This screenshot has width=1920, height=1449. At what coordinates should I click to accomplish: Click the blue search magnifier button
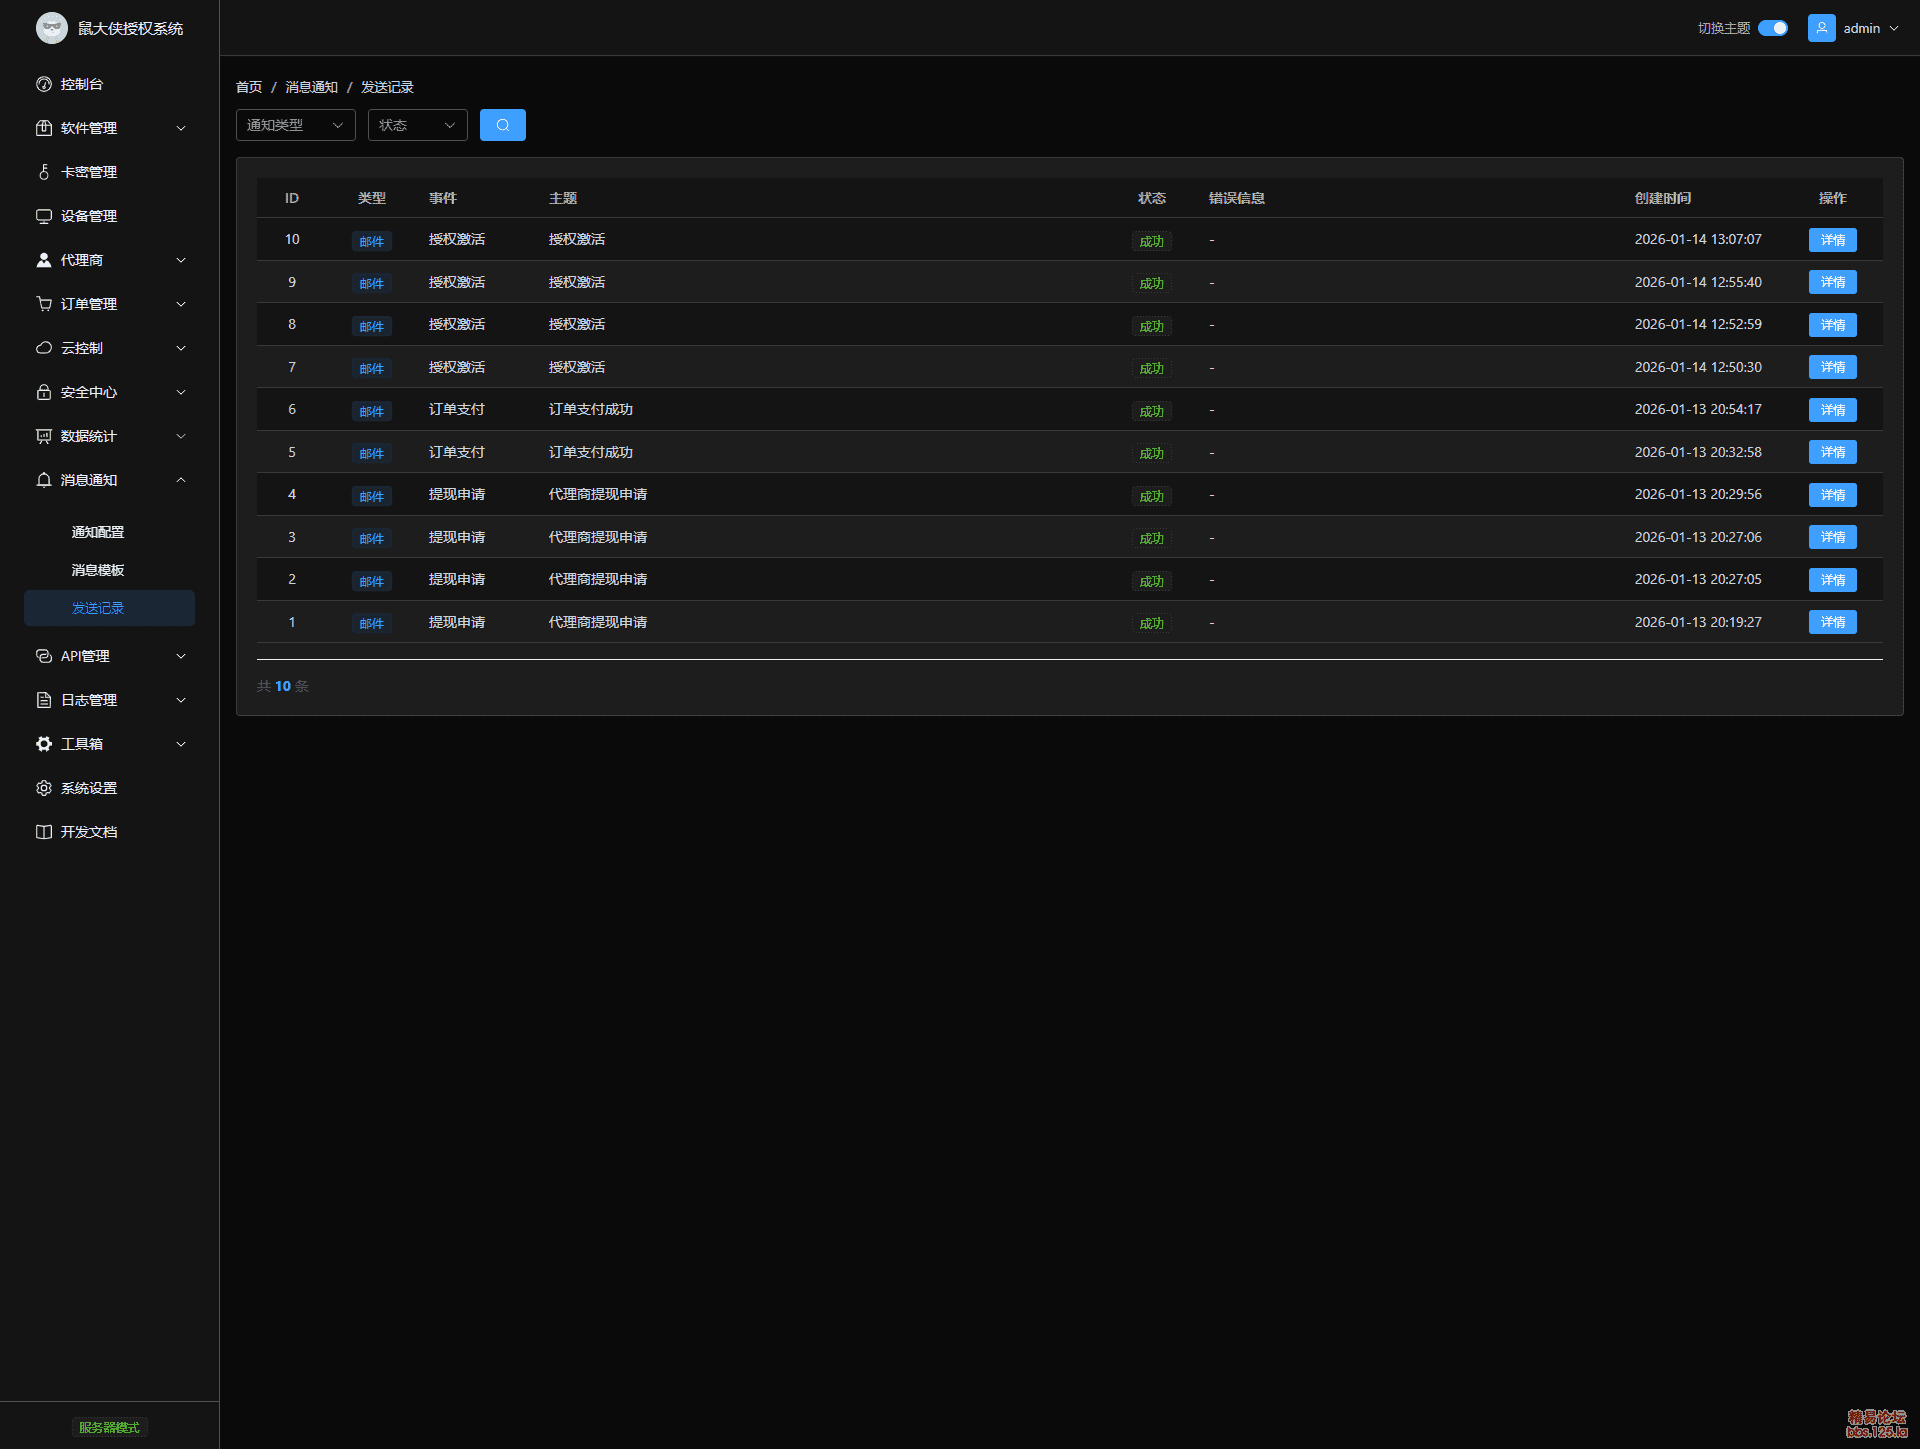click(x=503, y=125)
